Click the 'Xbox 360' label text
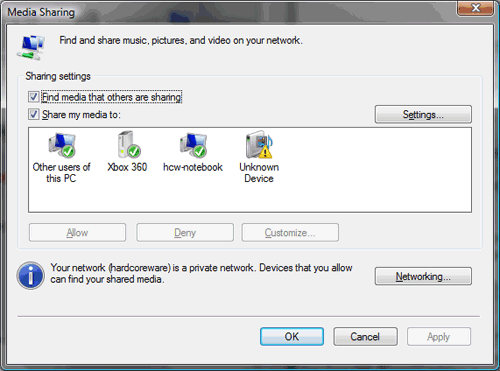 pos(127,167)
